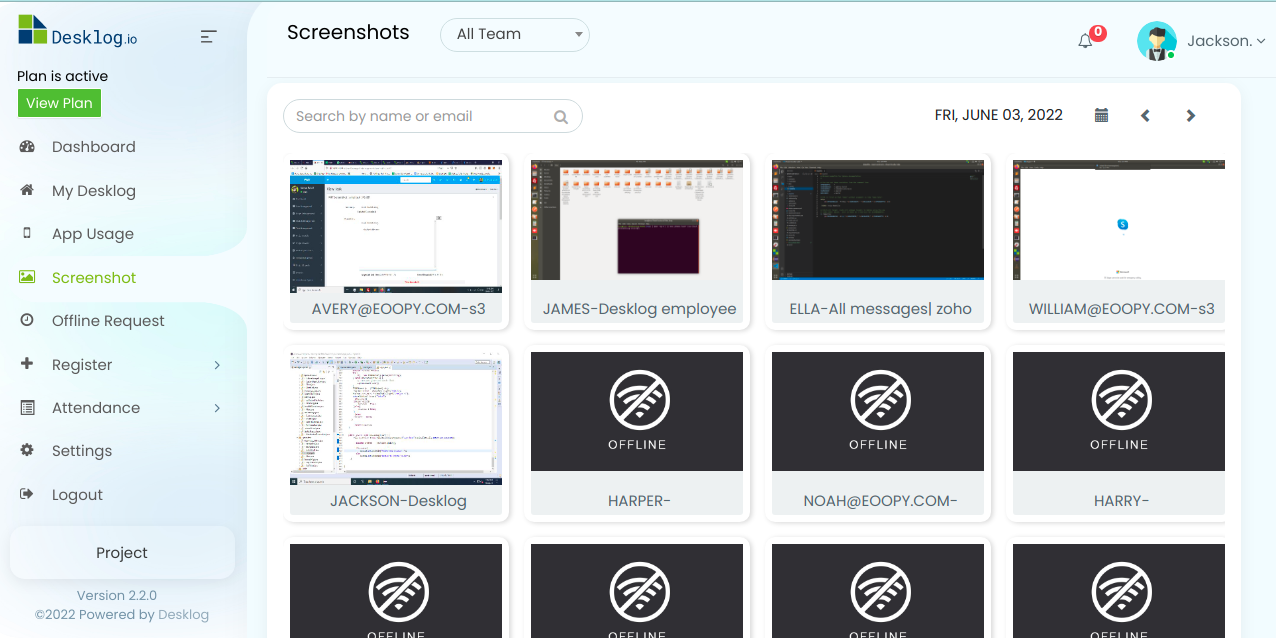Click the ELLA-All messages| zoho caption
Image resolution: width=1276 pixels, height=638 pixels.
click(x=881, y=309)
